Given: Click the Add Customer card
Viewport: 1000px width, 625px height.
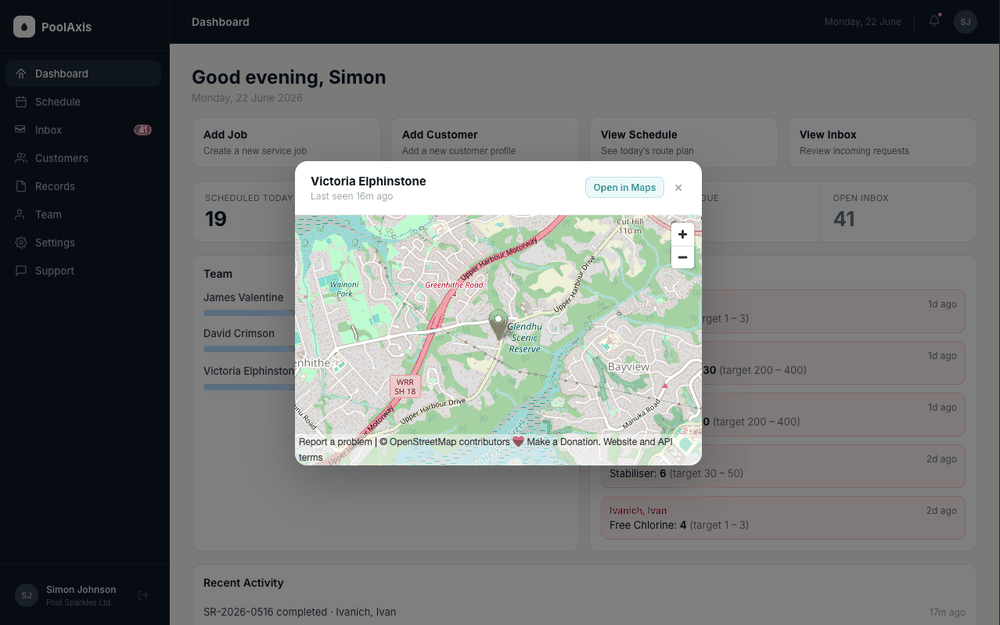Looking at the screenshot, I should pos(485,142).
